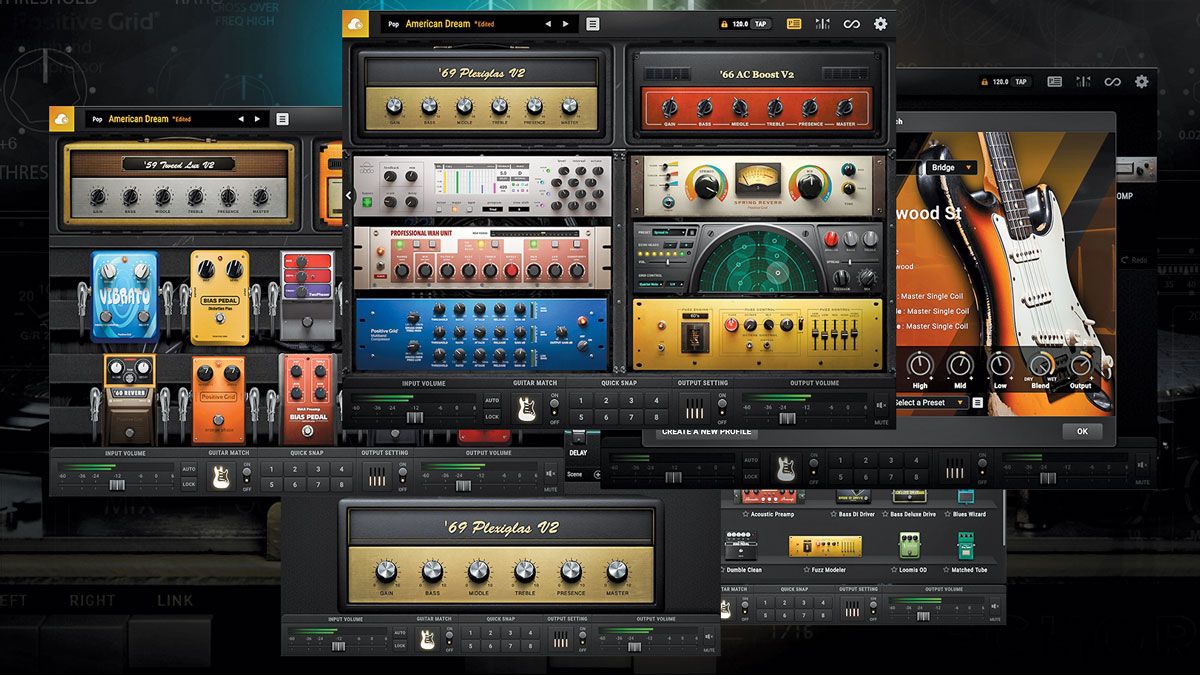Screen dimensions: 1200x675
Task: Select the Loomis OD pedal
Action: (909, 546)
